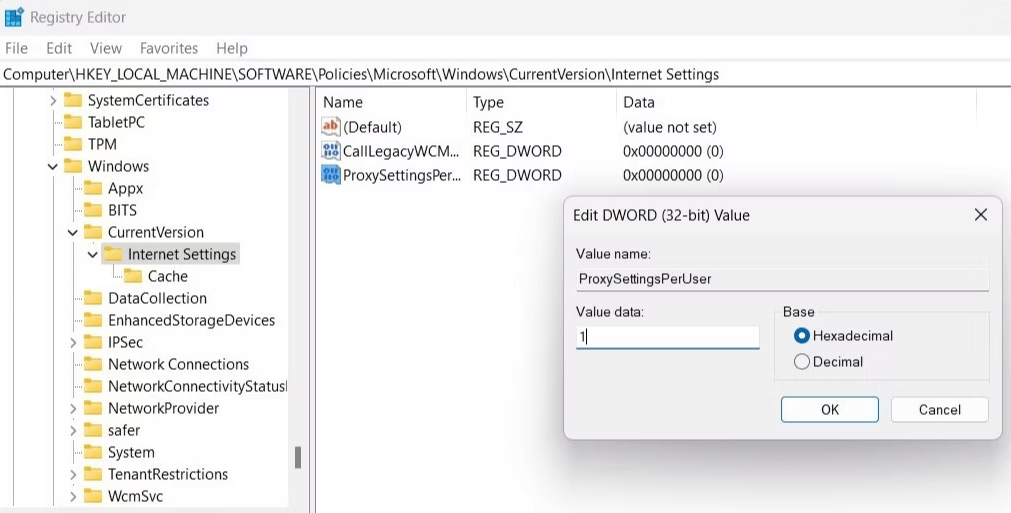Click the registry path address bar
This screenshot has height=513, width=1011.
pyautogui.click(x=506, y=75)
